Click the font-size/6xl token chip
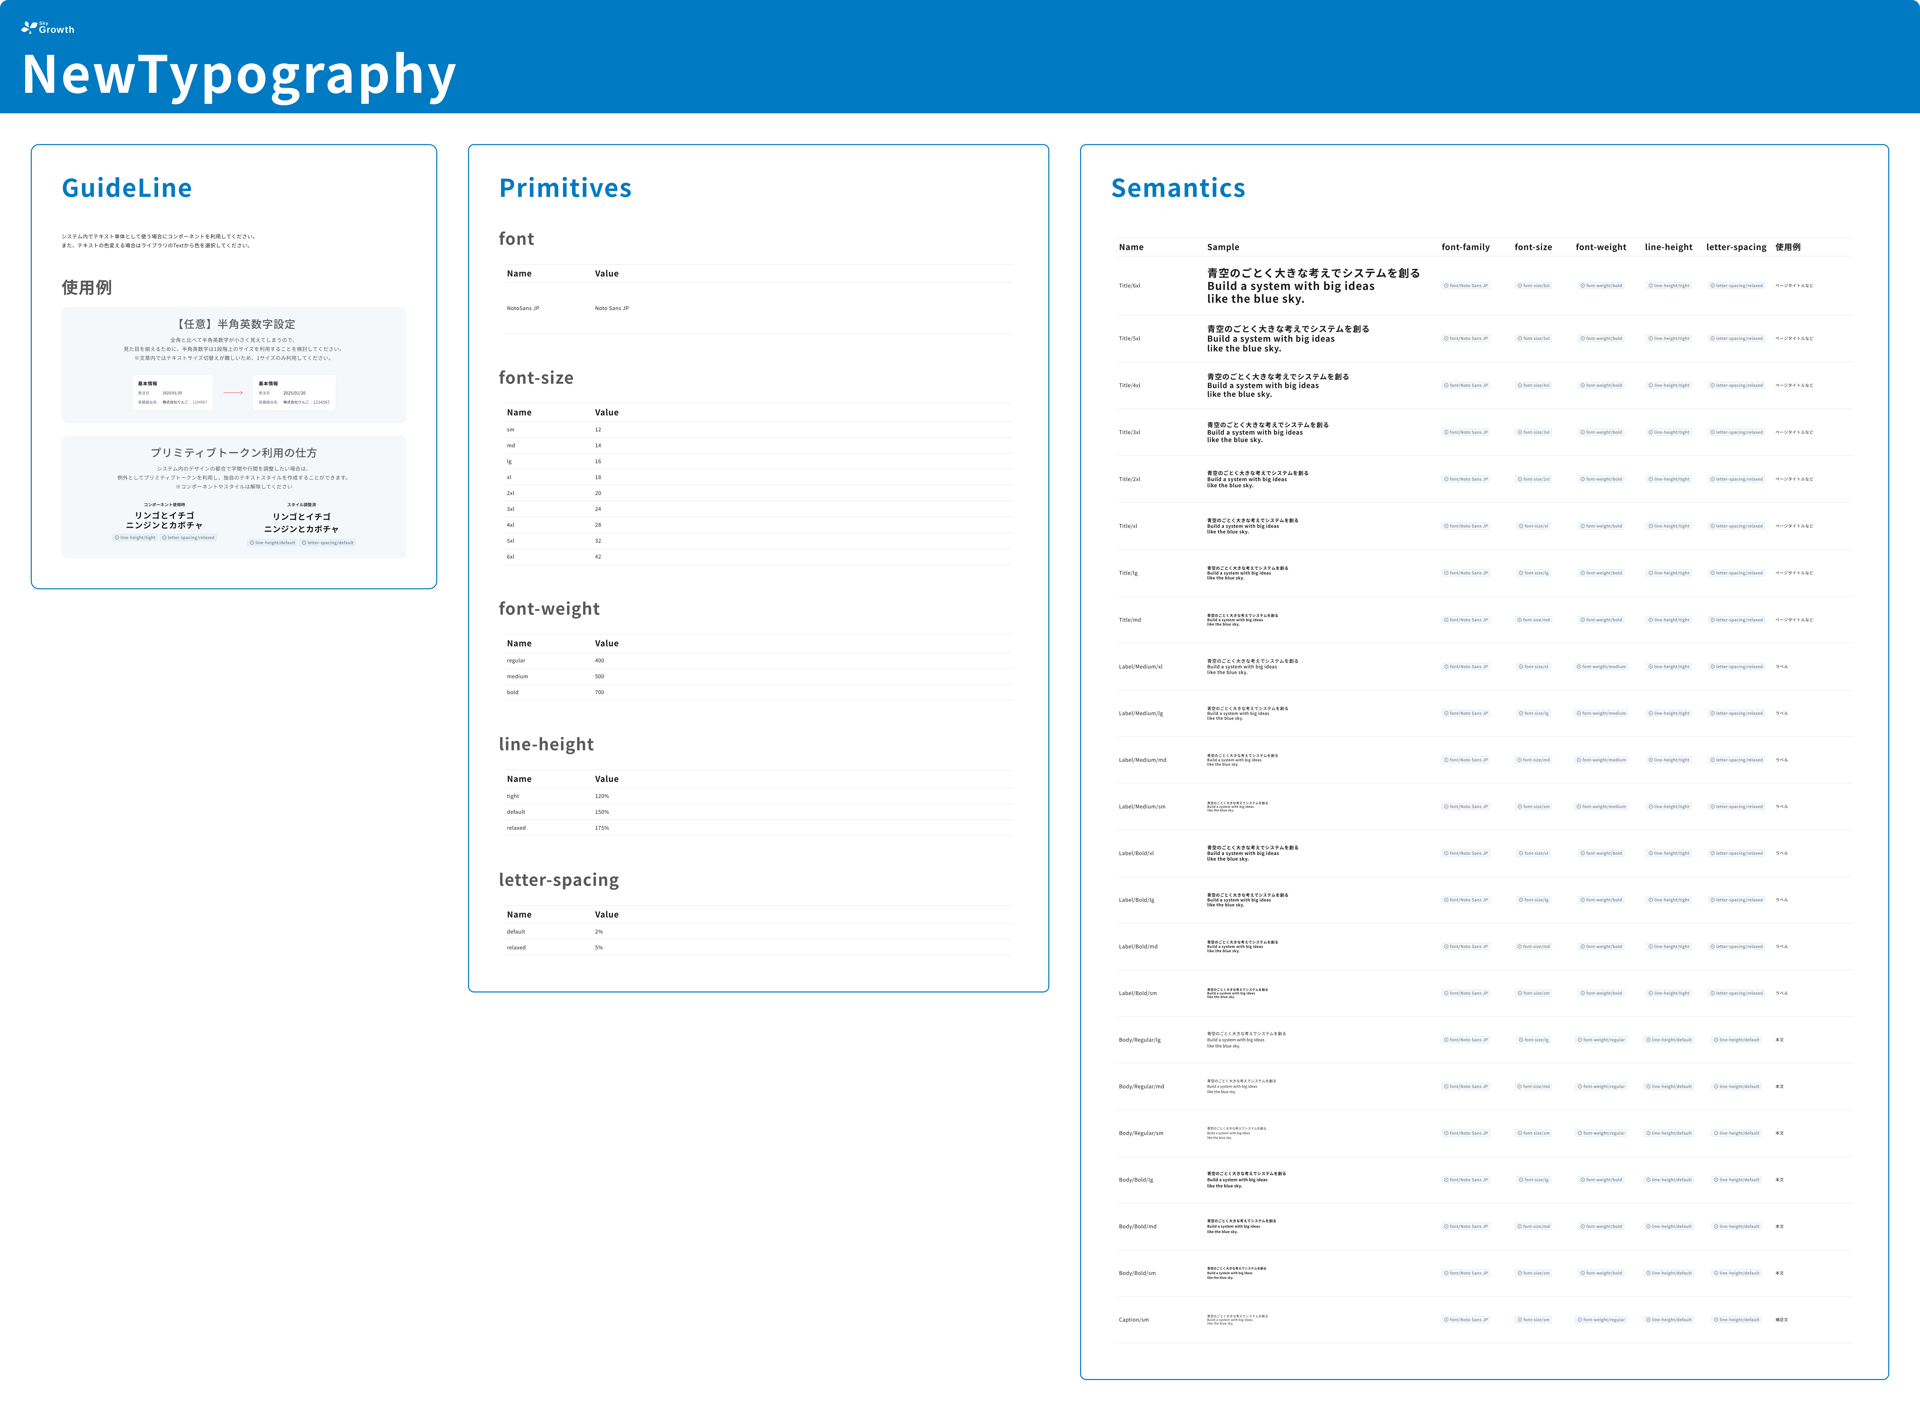Viewport: 1920px width, 1411px height. coord(1533,286)
